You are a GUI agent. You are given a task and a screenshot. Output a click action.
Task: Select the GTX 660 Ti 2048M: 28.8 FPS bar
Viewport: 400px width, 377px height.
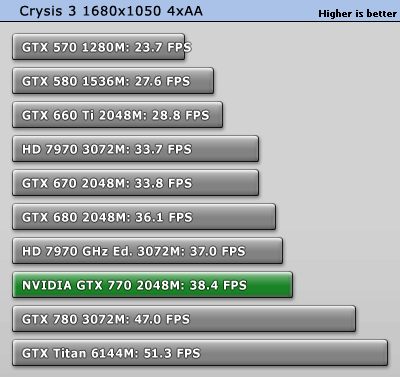118,115
